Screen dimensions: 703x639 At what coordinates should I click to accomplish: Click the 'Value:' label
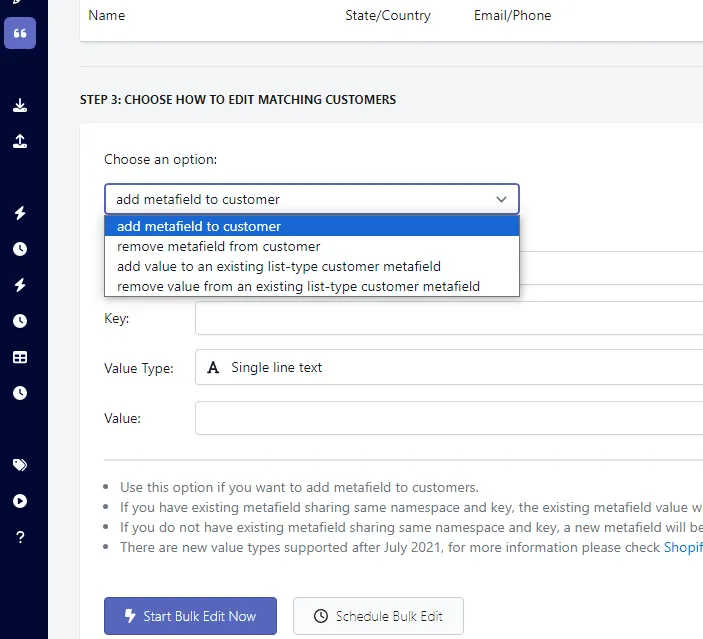click(x=122, y=418)
